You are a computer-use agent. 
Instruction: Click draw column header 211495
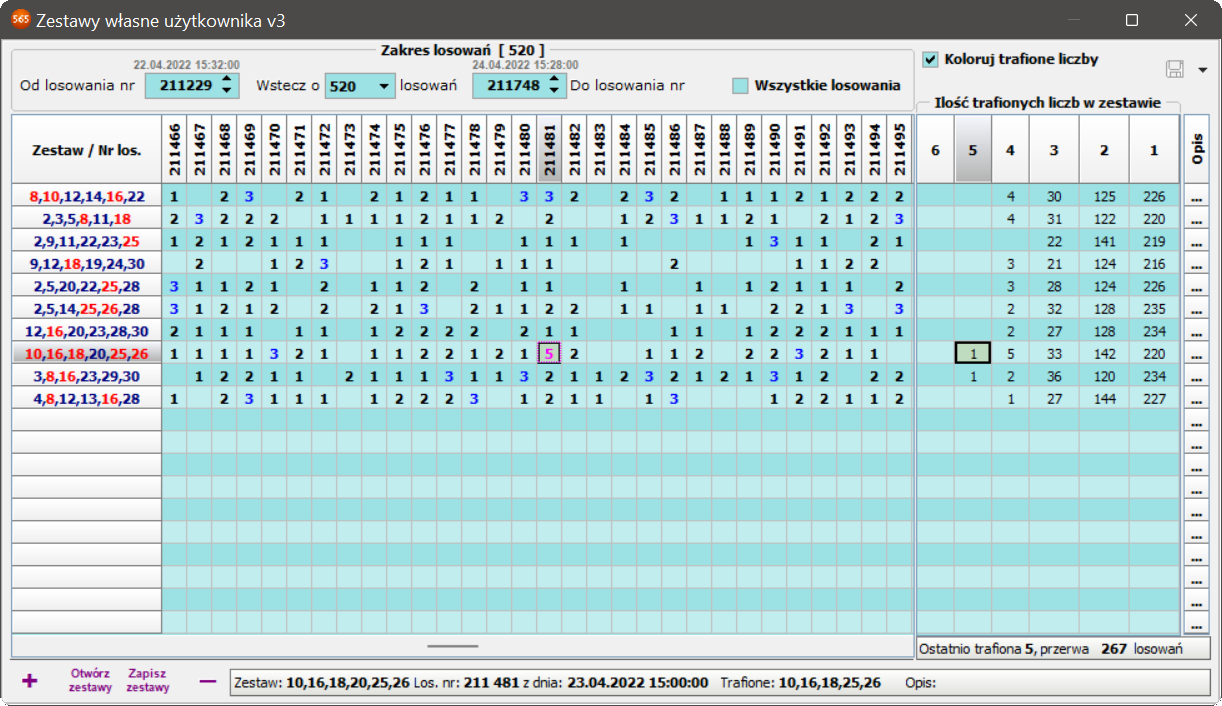(x=899, y=149)
